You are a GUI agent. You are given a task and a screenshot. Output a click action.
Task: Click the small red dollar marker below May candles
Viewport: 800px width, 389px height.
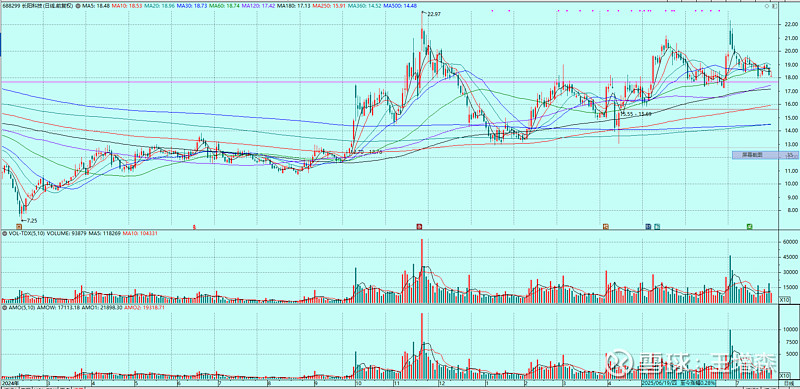pyautogui.click(x=193, y=226)
